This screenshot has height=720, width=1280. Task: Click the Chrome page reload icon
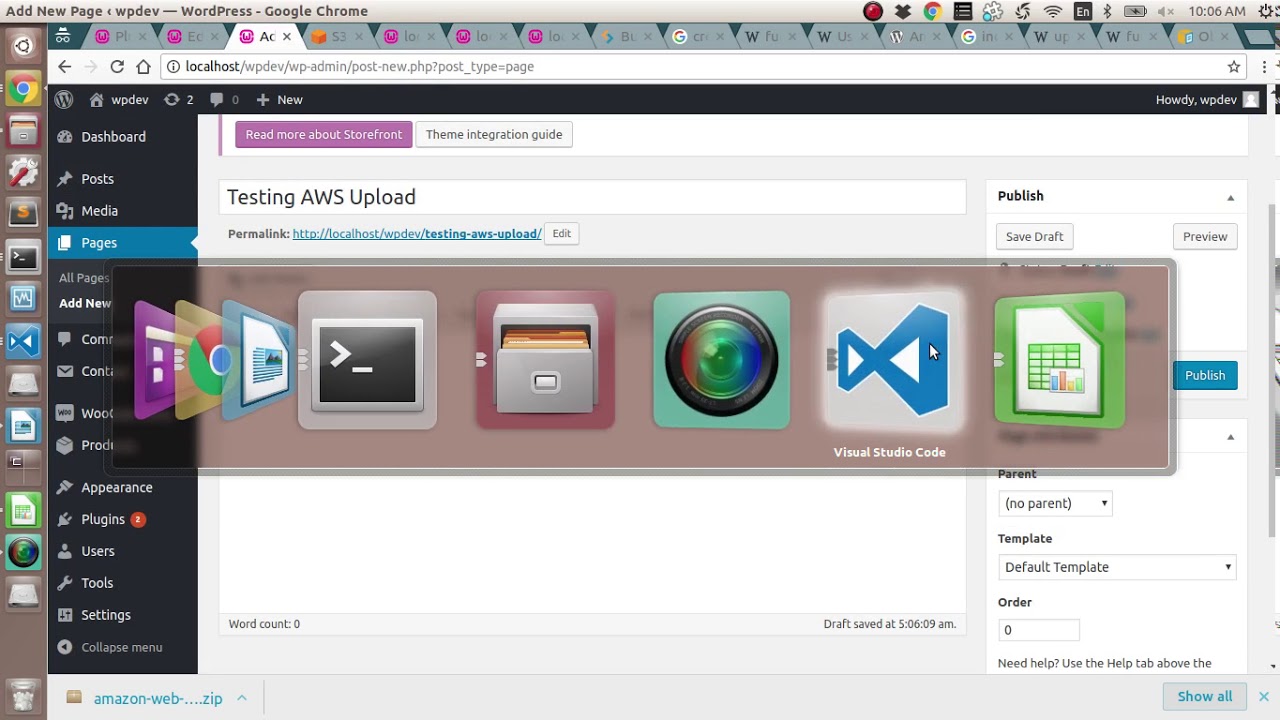point(117,66)
